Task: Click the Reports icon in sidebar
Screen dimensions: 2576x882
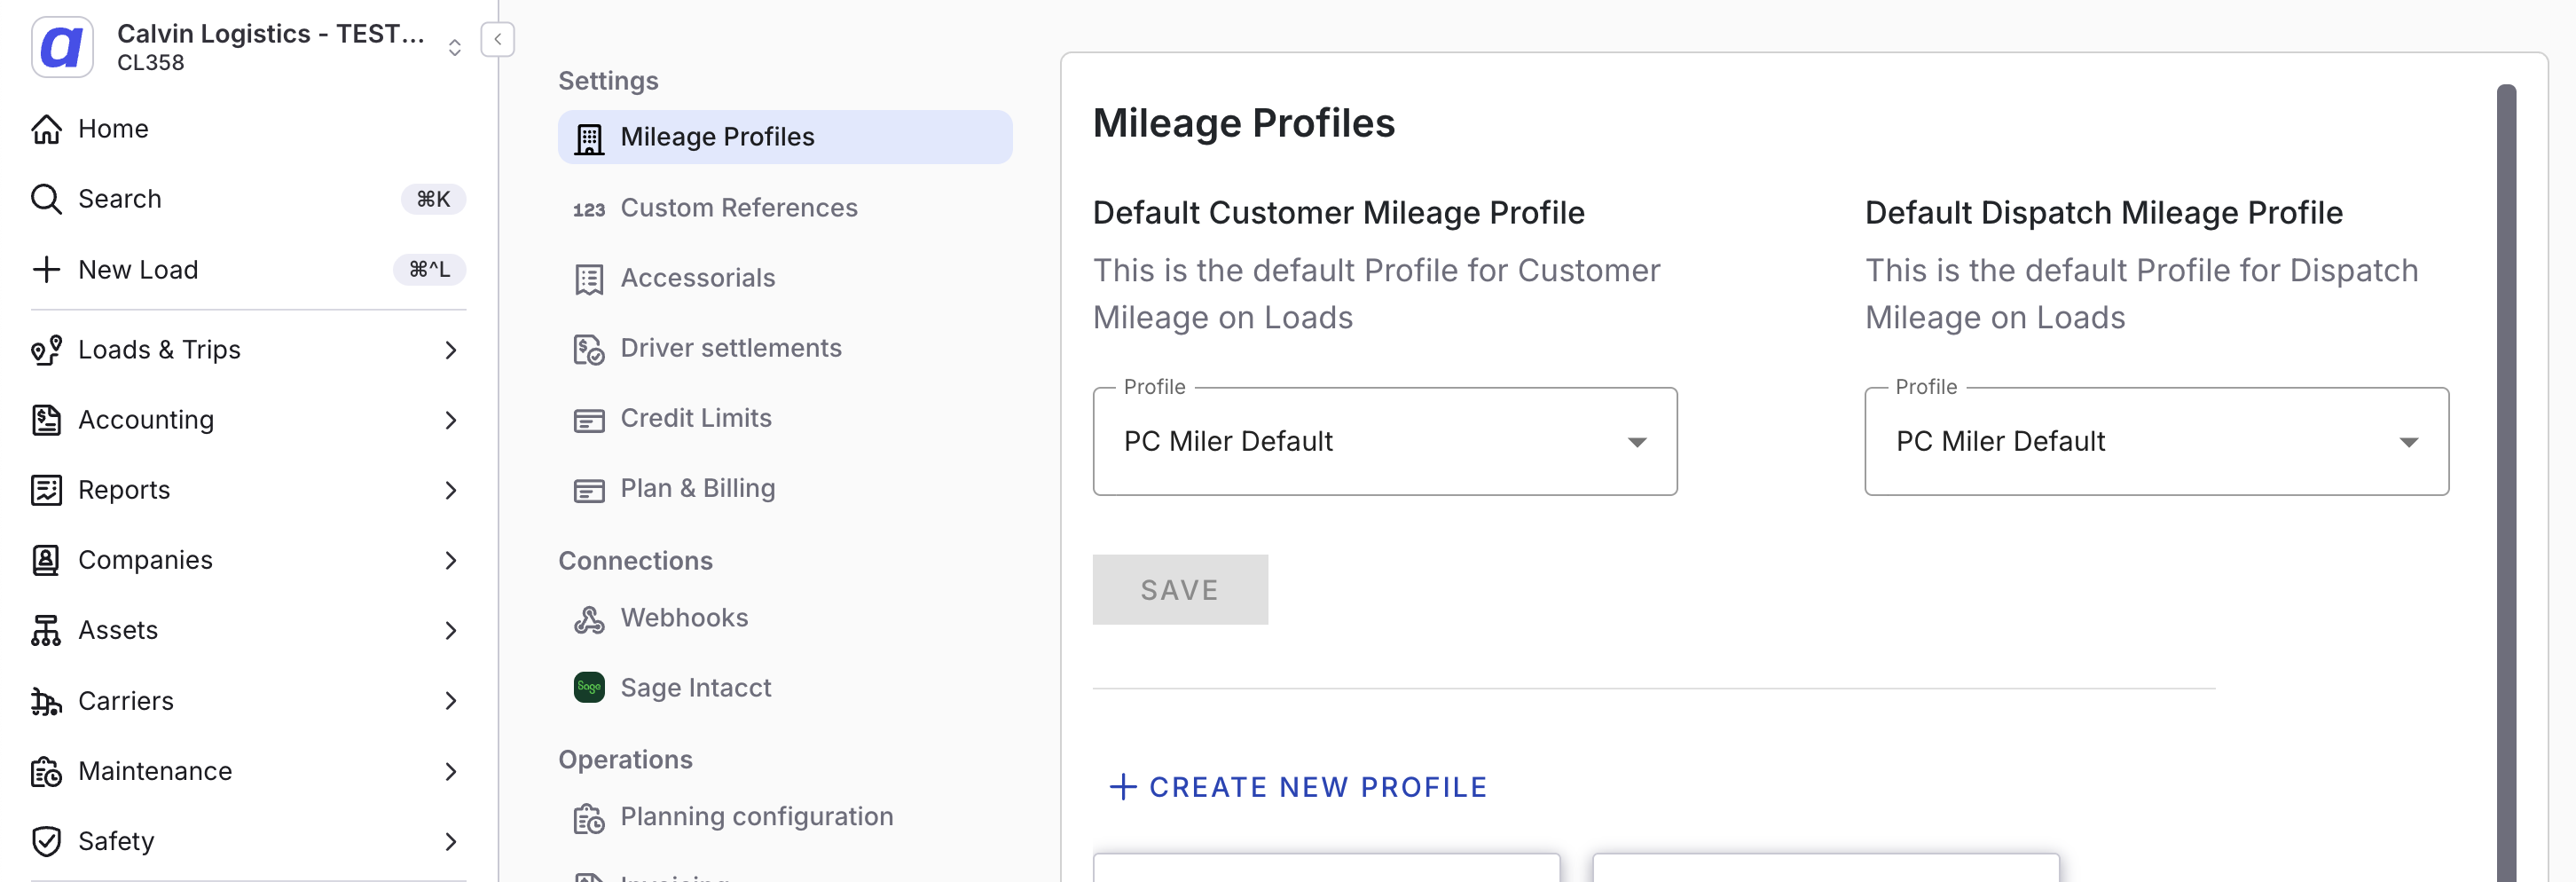Action: pos(46,490)
